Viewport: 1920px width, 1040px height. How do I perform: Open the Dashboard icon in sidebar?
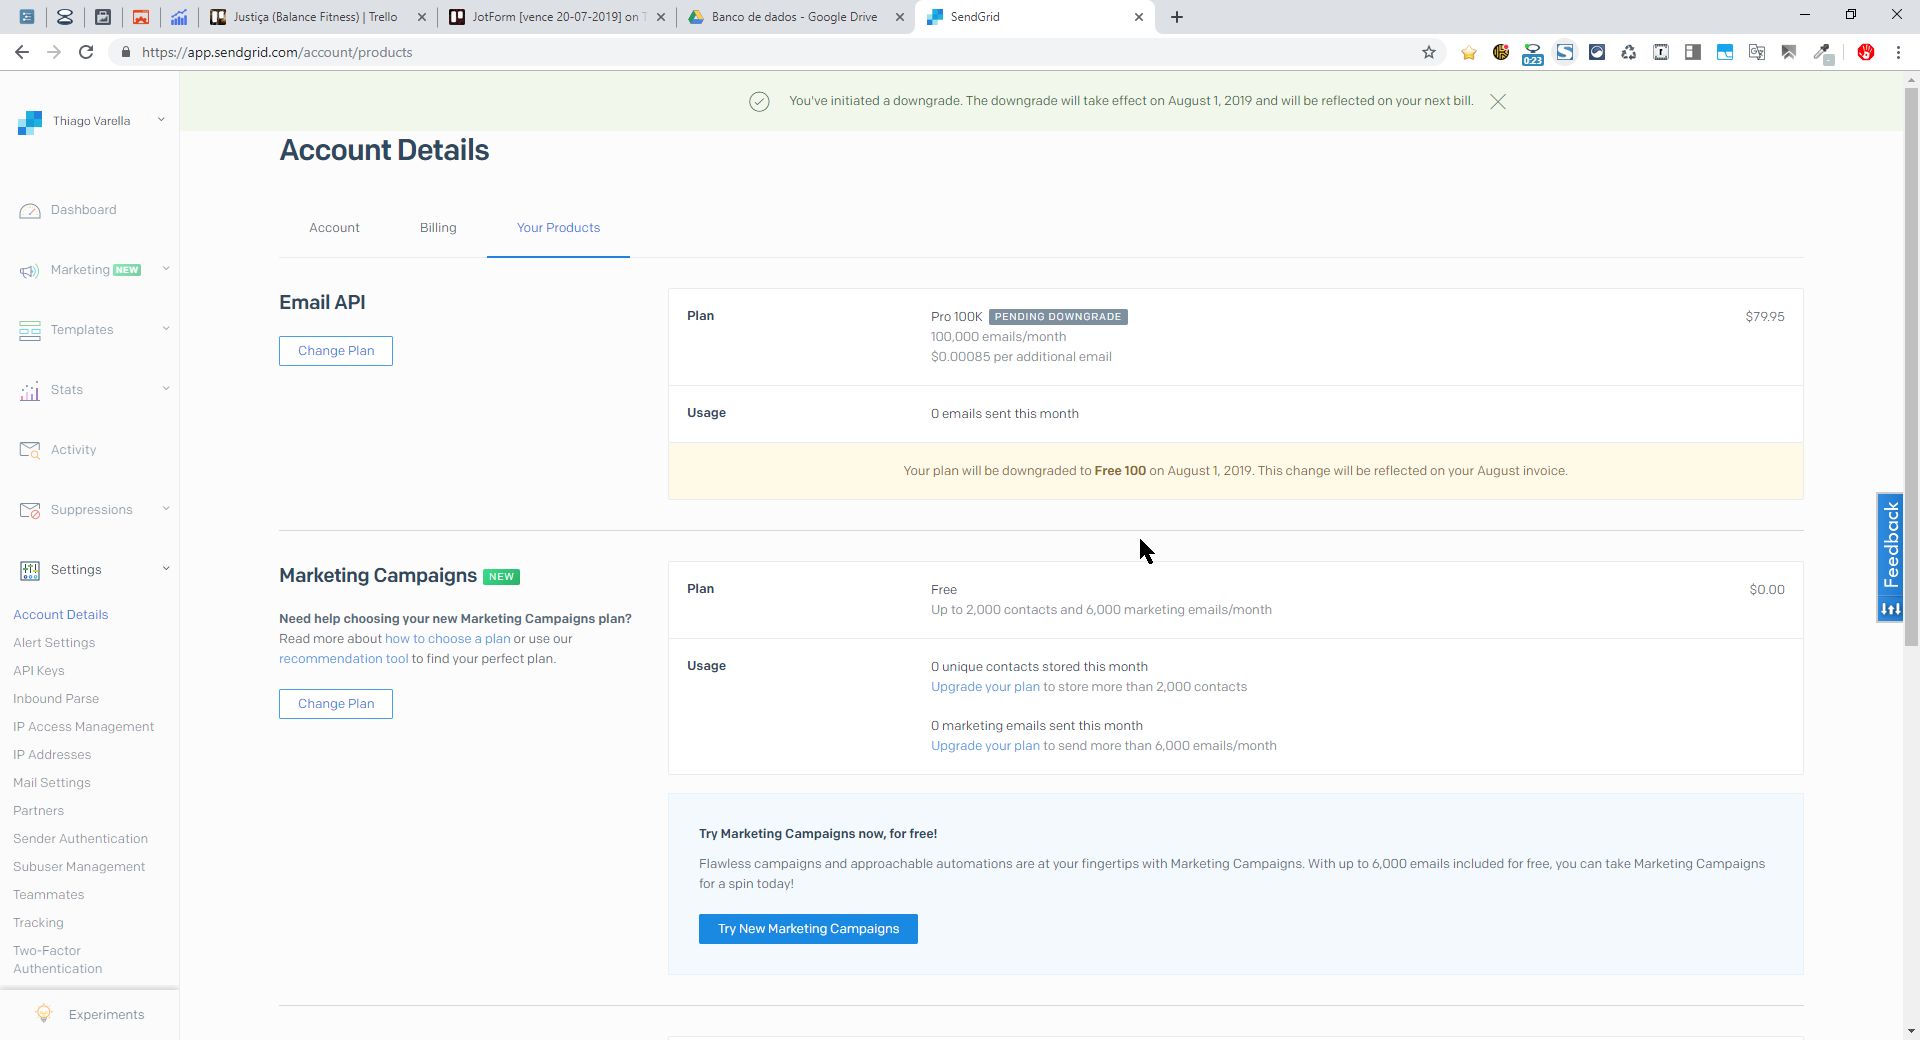(x=30, y=211)
